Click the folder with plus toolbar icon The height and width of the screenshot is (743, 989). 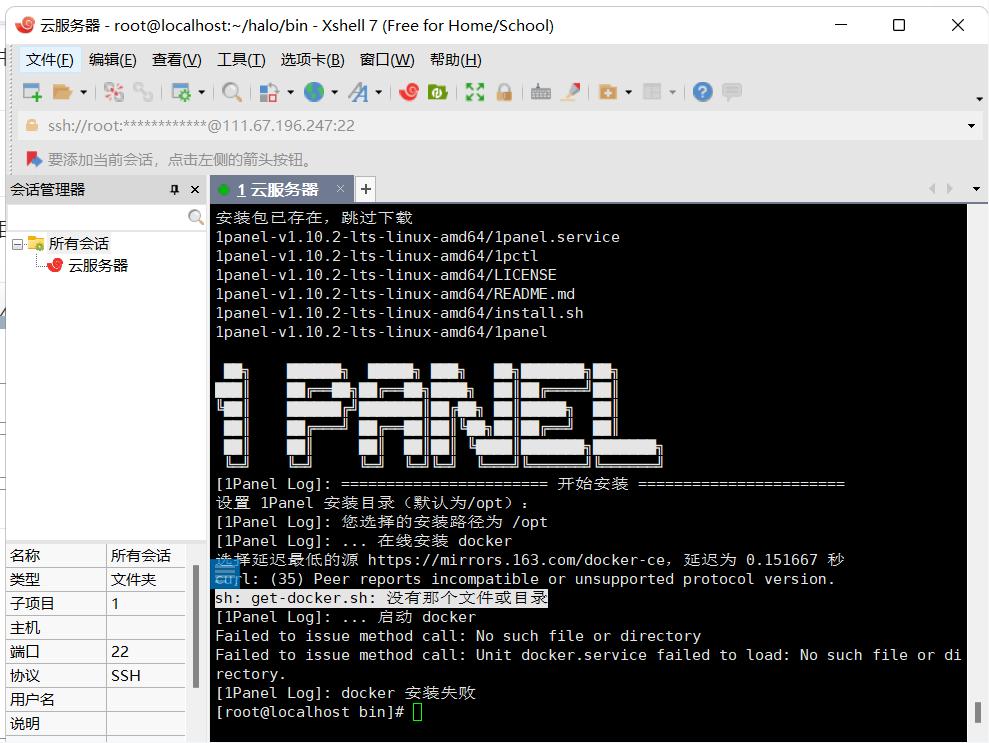click(608, 92)
